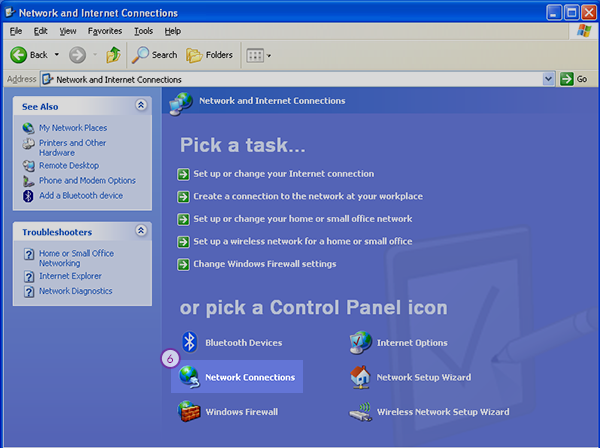Open Network Diagnostics troubleshooter link

(x=75, y=291)
